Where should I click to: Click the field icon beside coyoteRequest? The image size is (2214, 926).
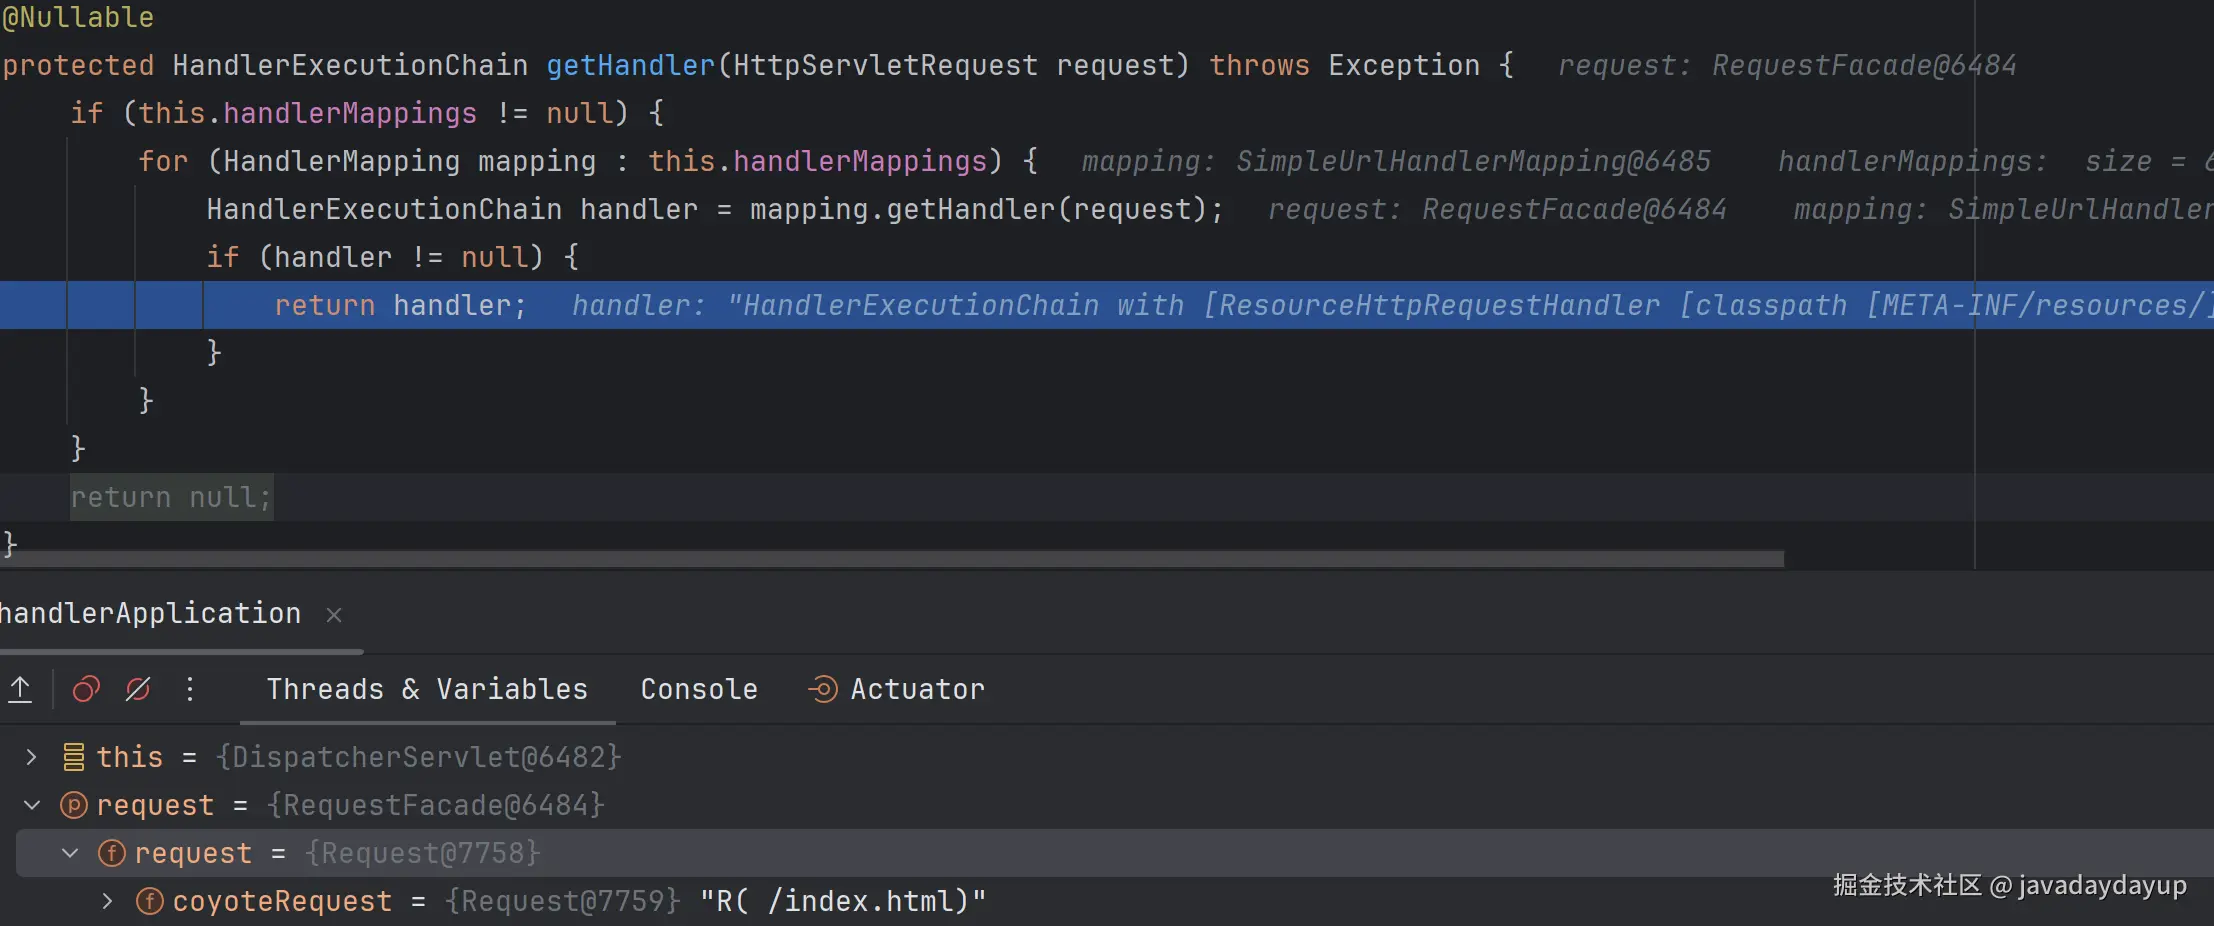click(149, 901)
